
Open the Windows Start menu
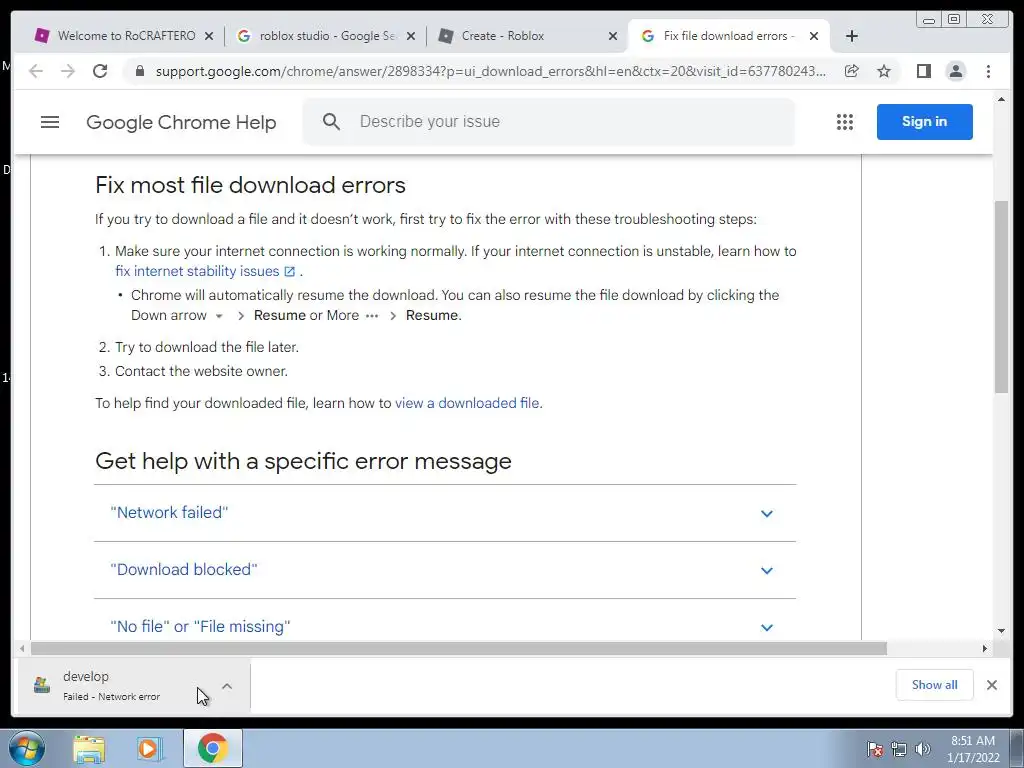coord(26,748)
